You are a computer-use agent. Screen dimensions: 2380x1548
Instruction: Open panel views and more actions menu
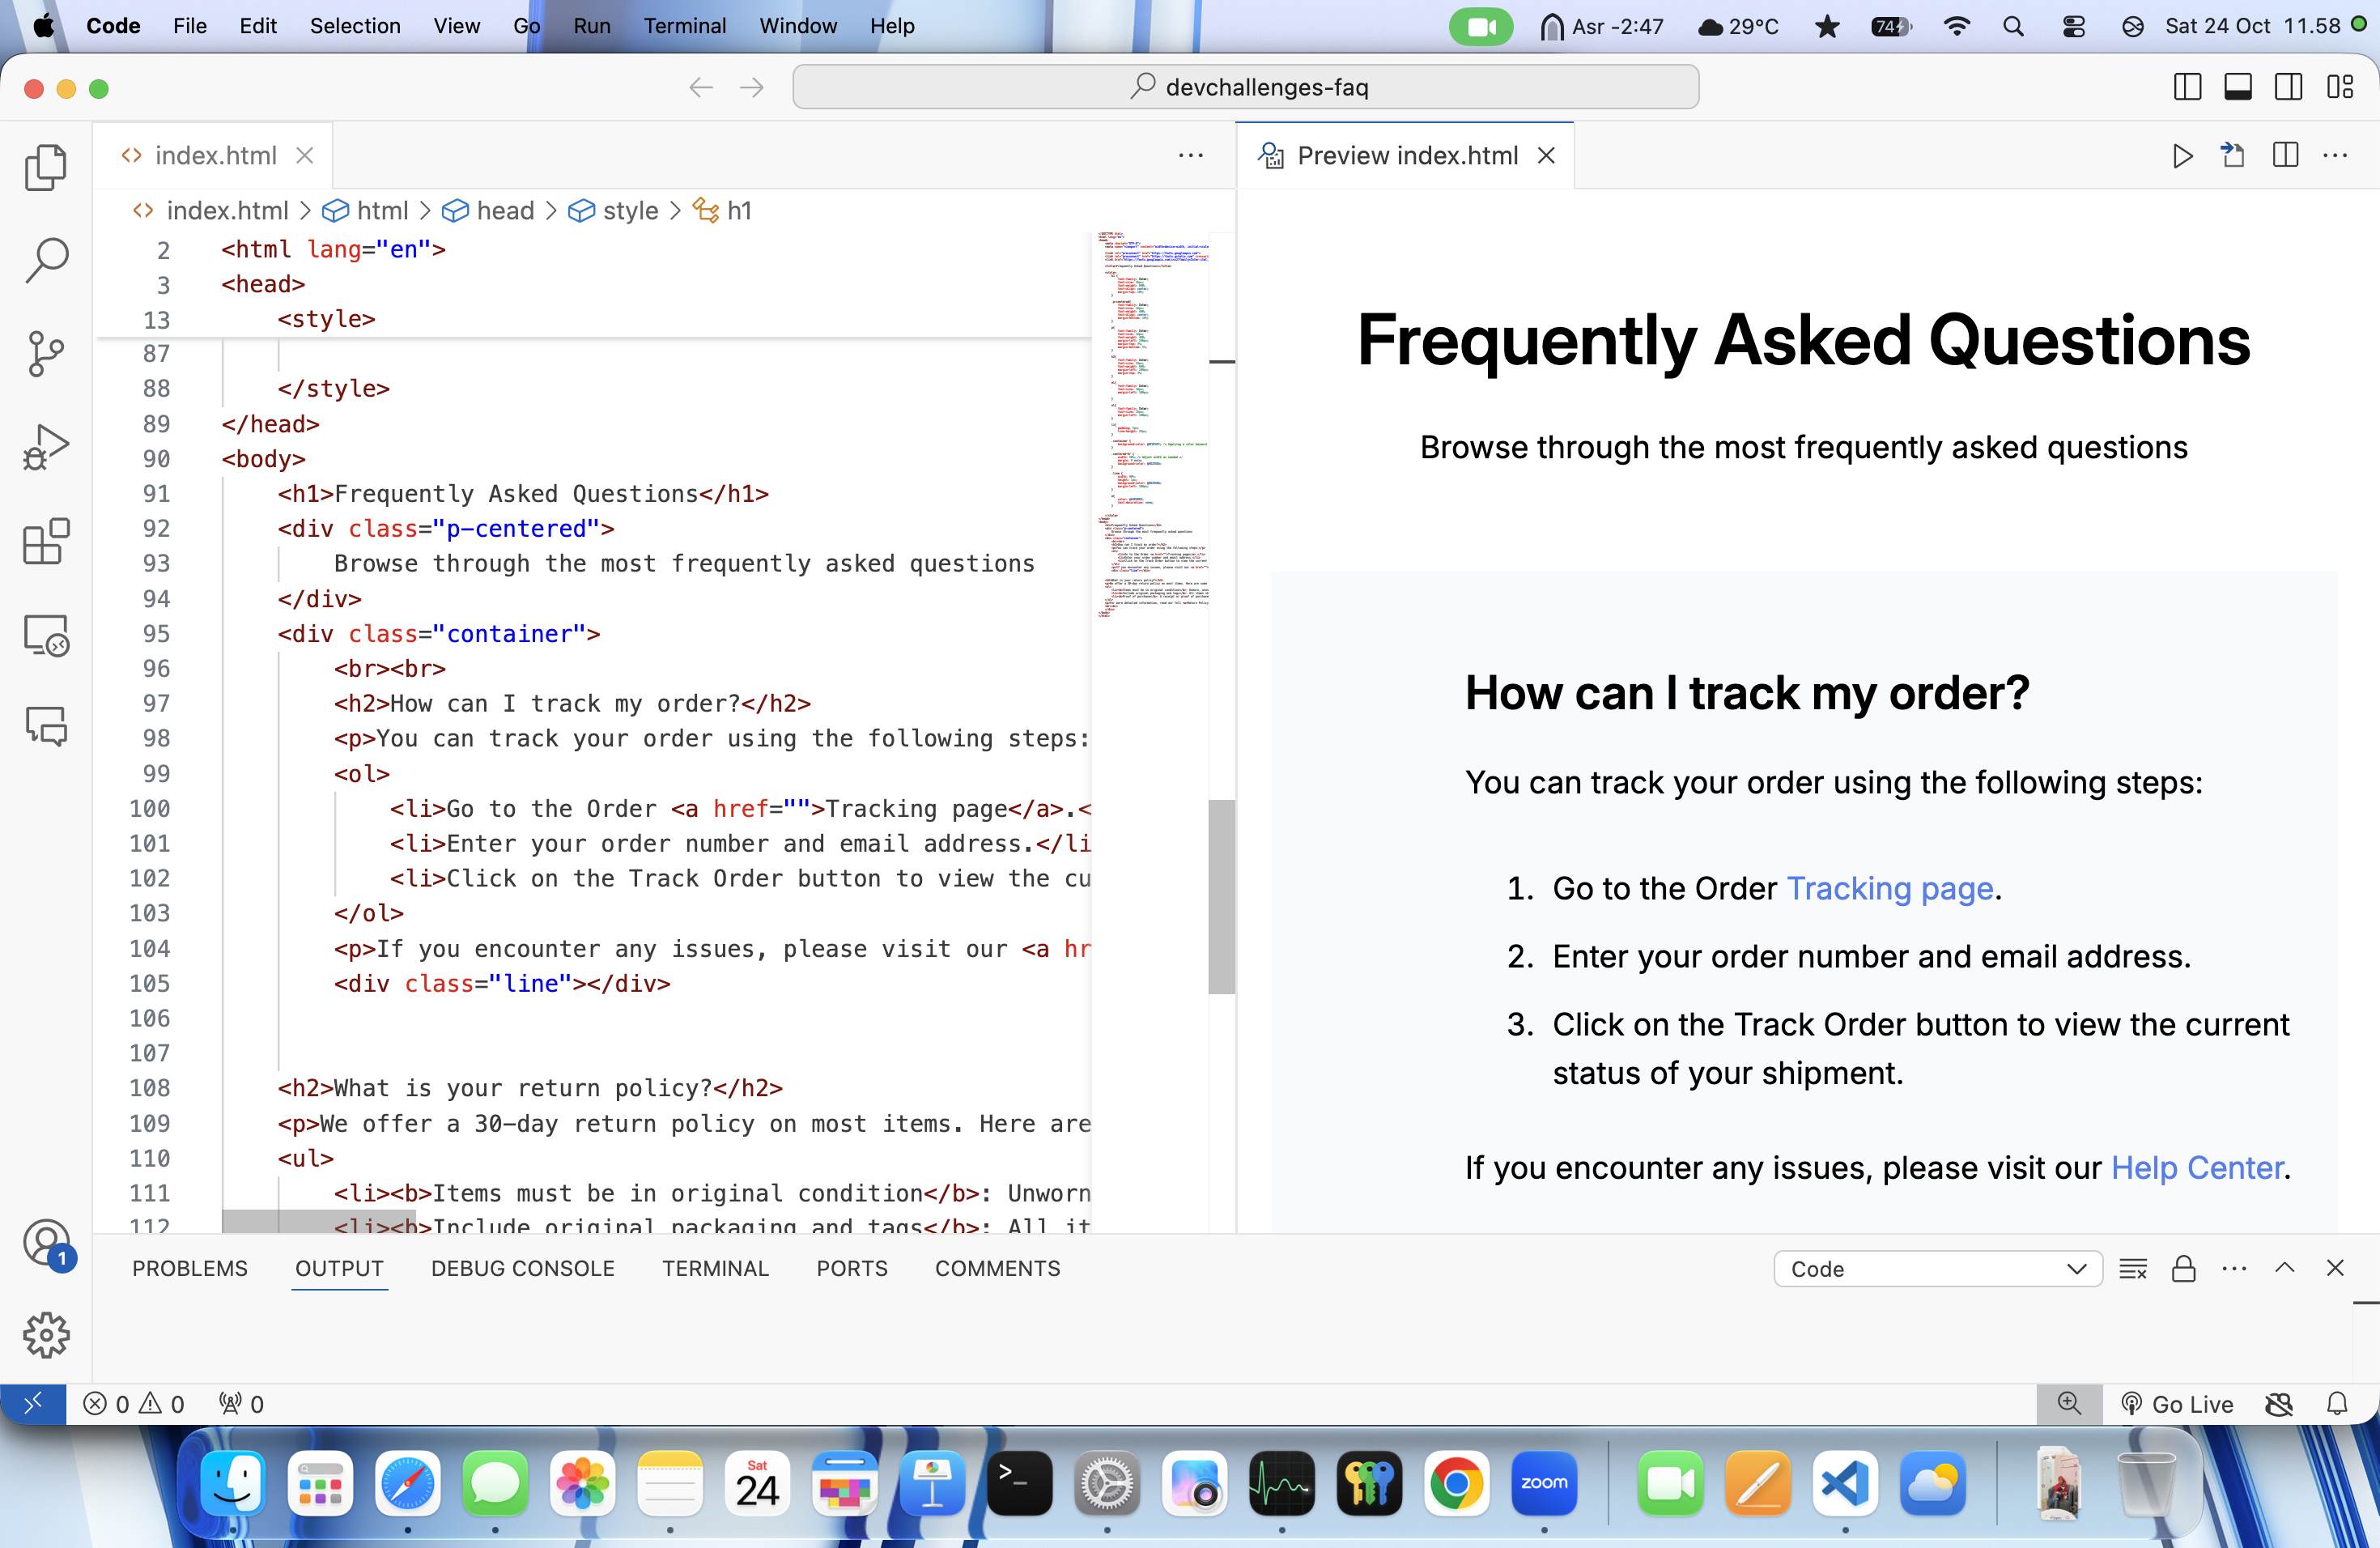[2234, 1268]
